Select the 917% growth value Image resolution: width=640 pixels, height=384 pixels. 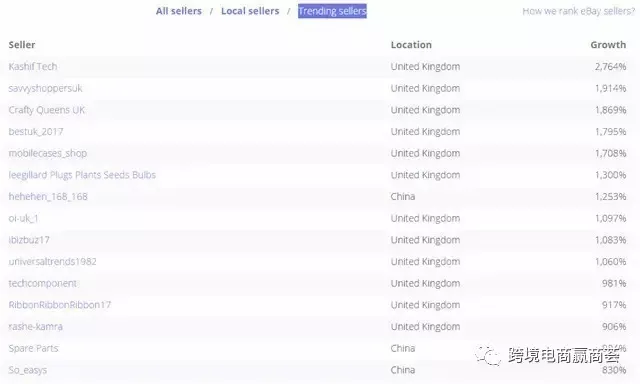tap(614, 305)
